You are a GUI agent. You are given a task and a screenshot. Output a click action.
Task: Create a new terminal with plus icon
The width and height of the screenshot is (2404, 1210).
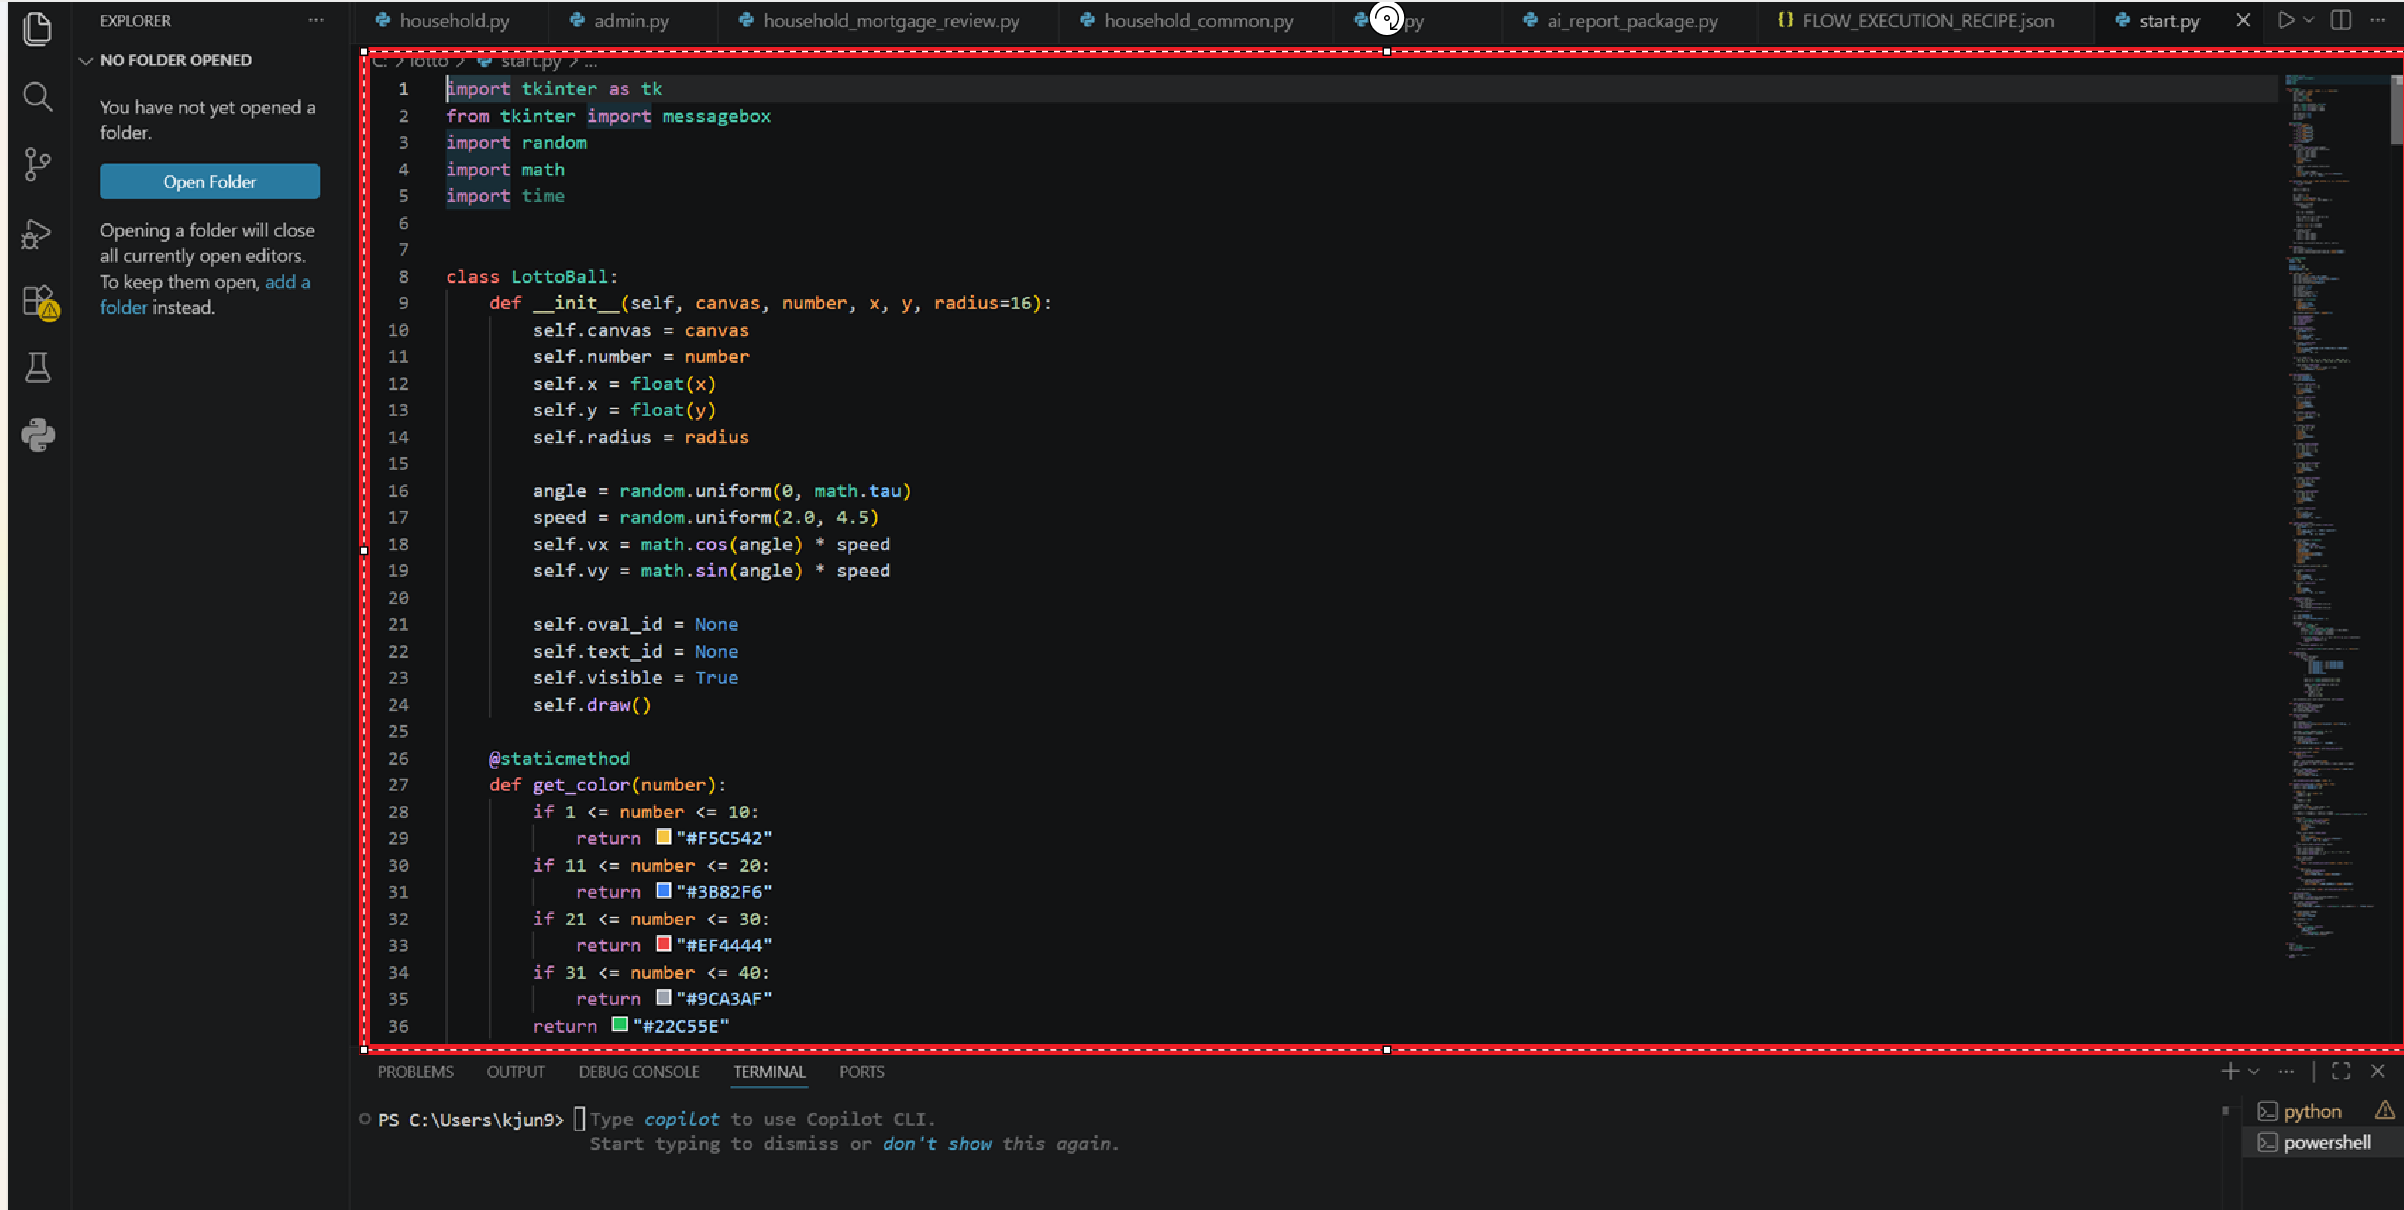coord(2230,1071)
